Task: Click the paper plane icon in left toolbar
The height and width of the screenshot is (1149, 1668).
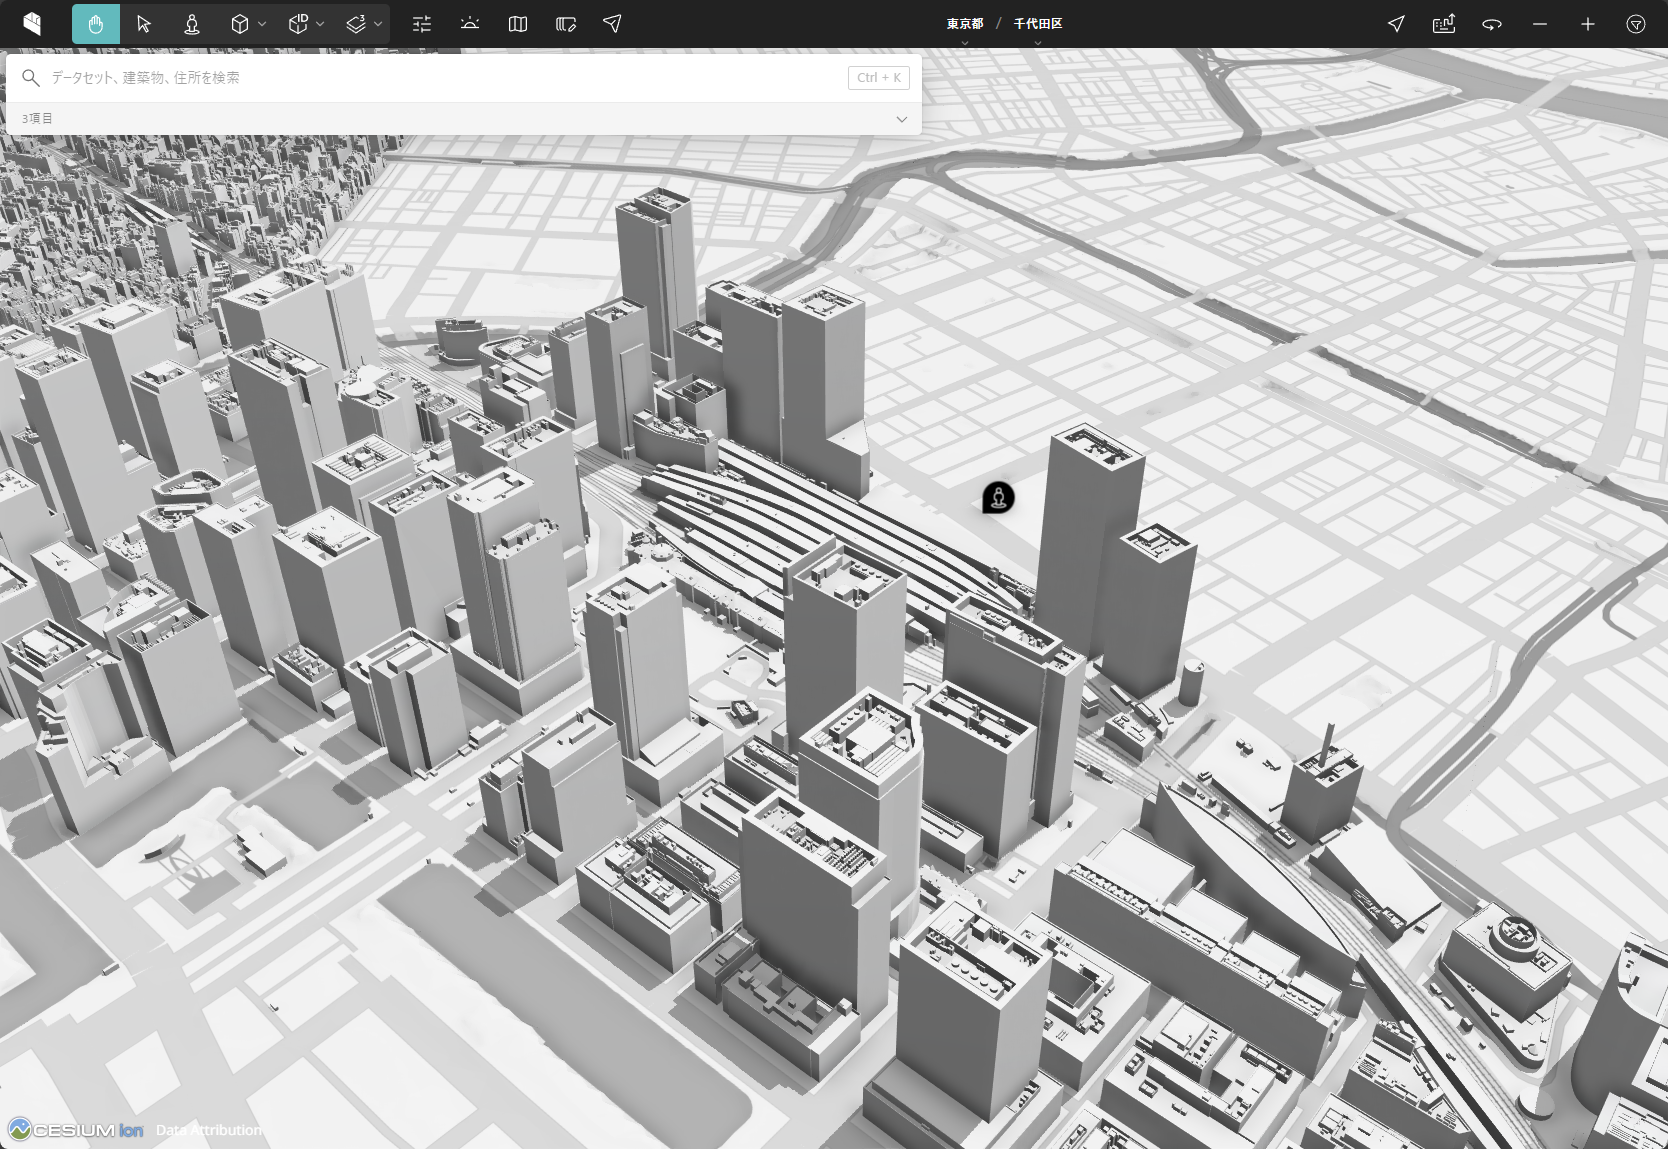Action: pos(613,24)
